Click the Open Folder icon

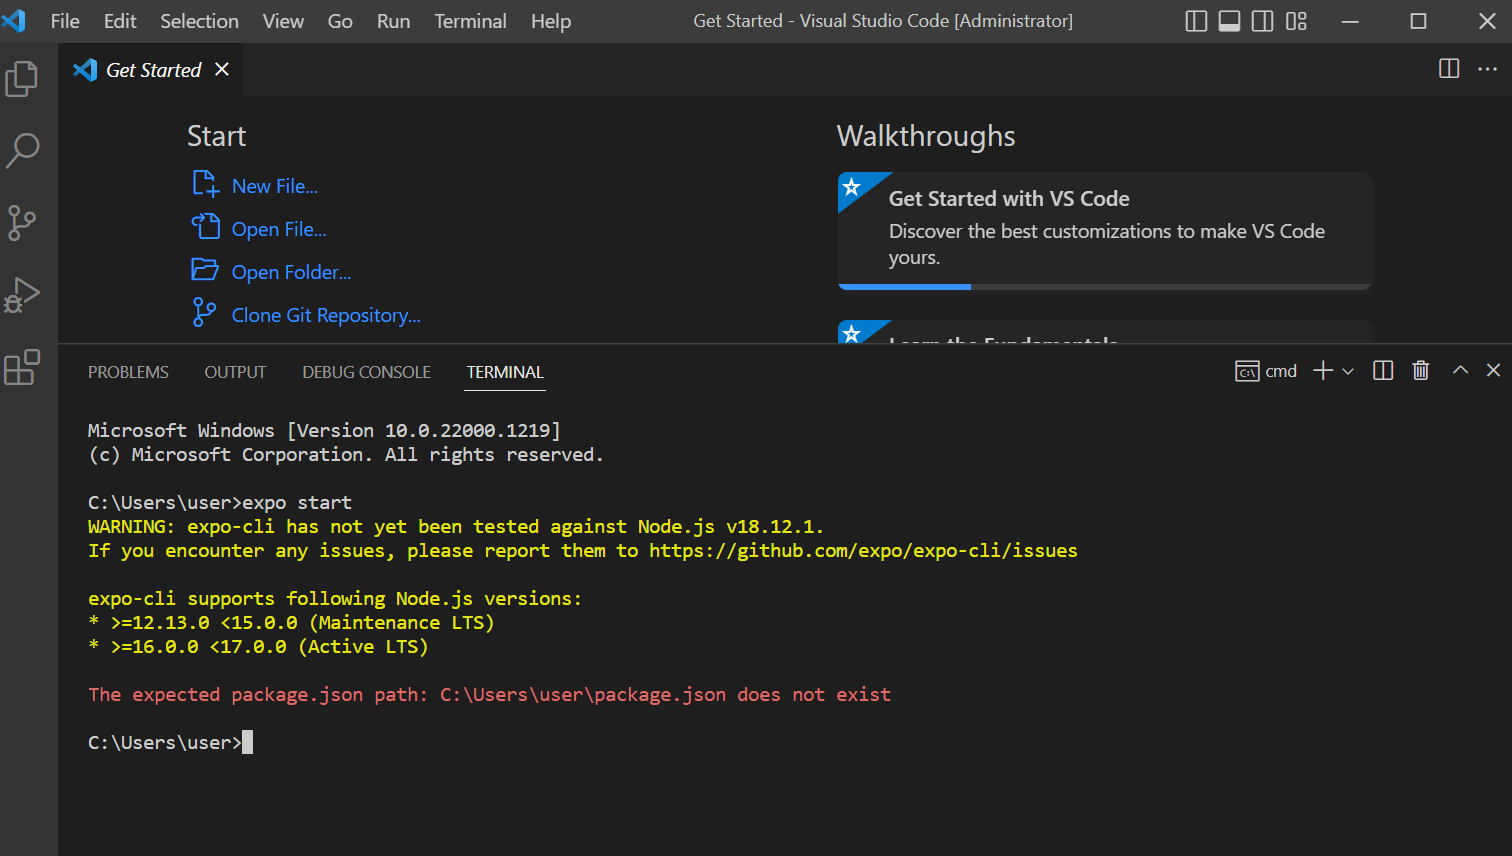click(x=205, y=270)
